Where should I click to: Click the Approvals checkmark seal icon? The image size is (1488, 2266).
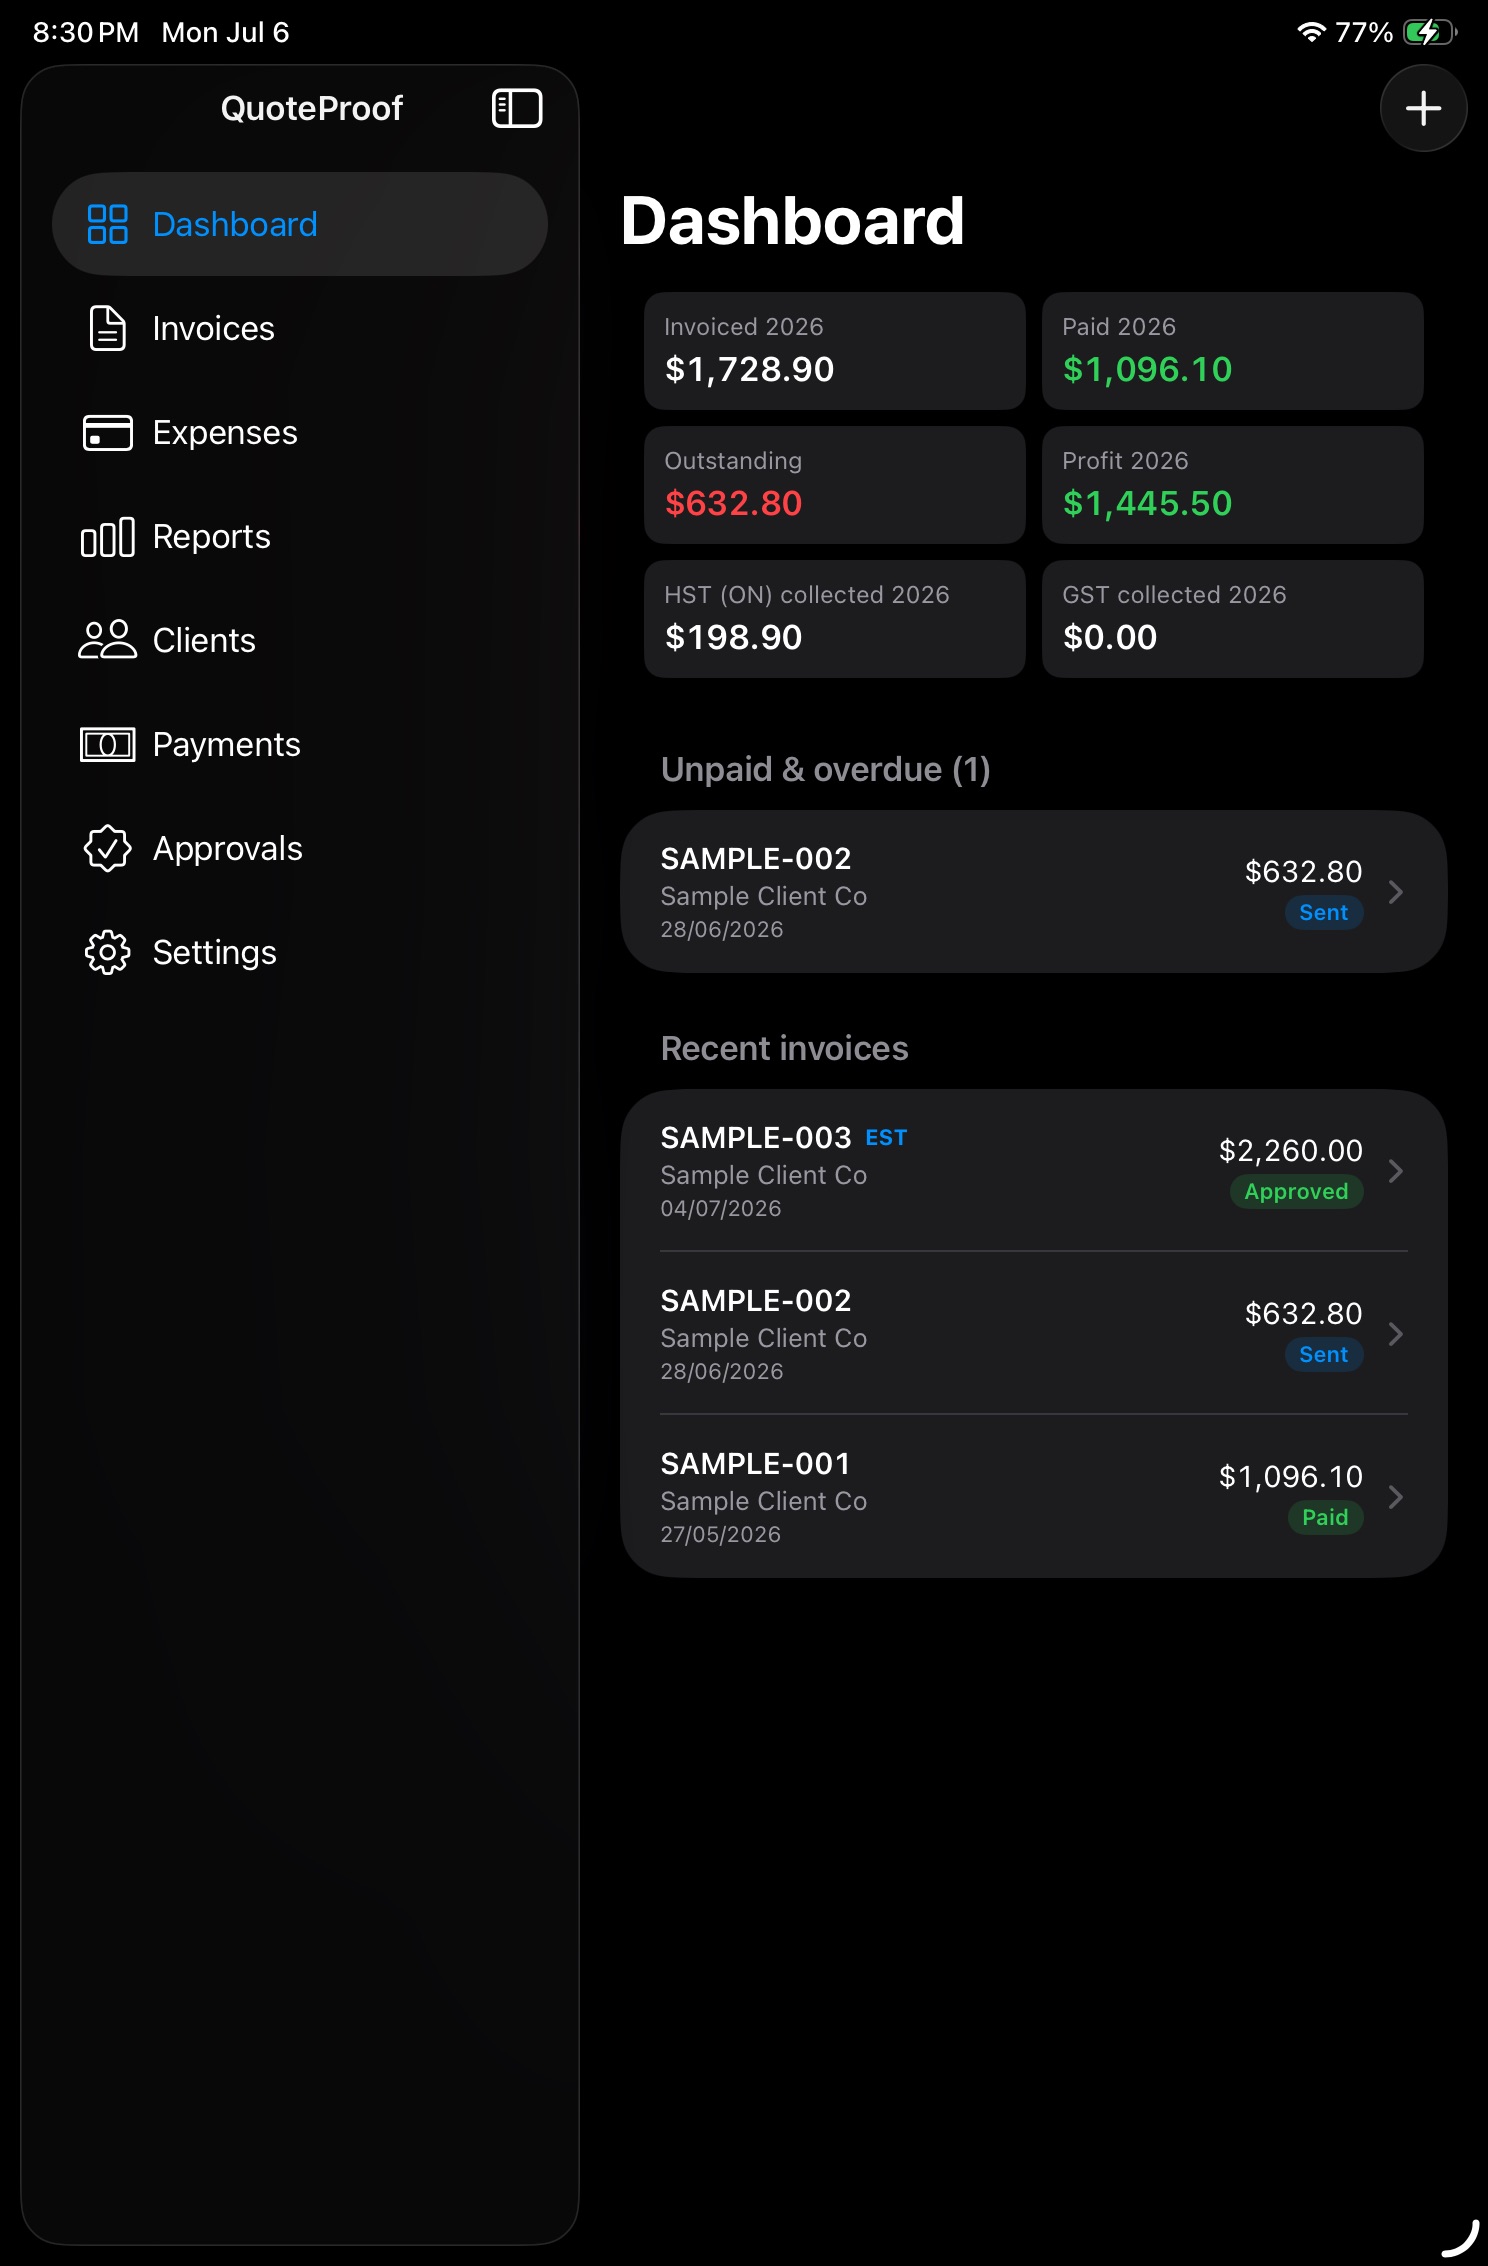(x=107, y=849)
